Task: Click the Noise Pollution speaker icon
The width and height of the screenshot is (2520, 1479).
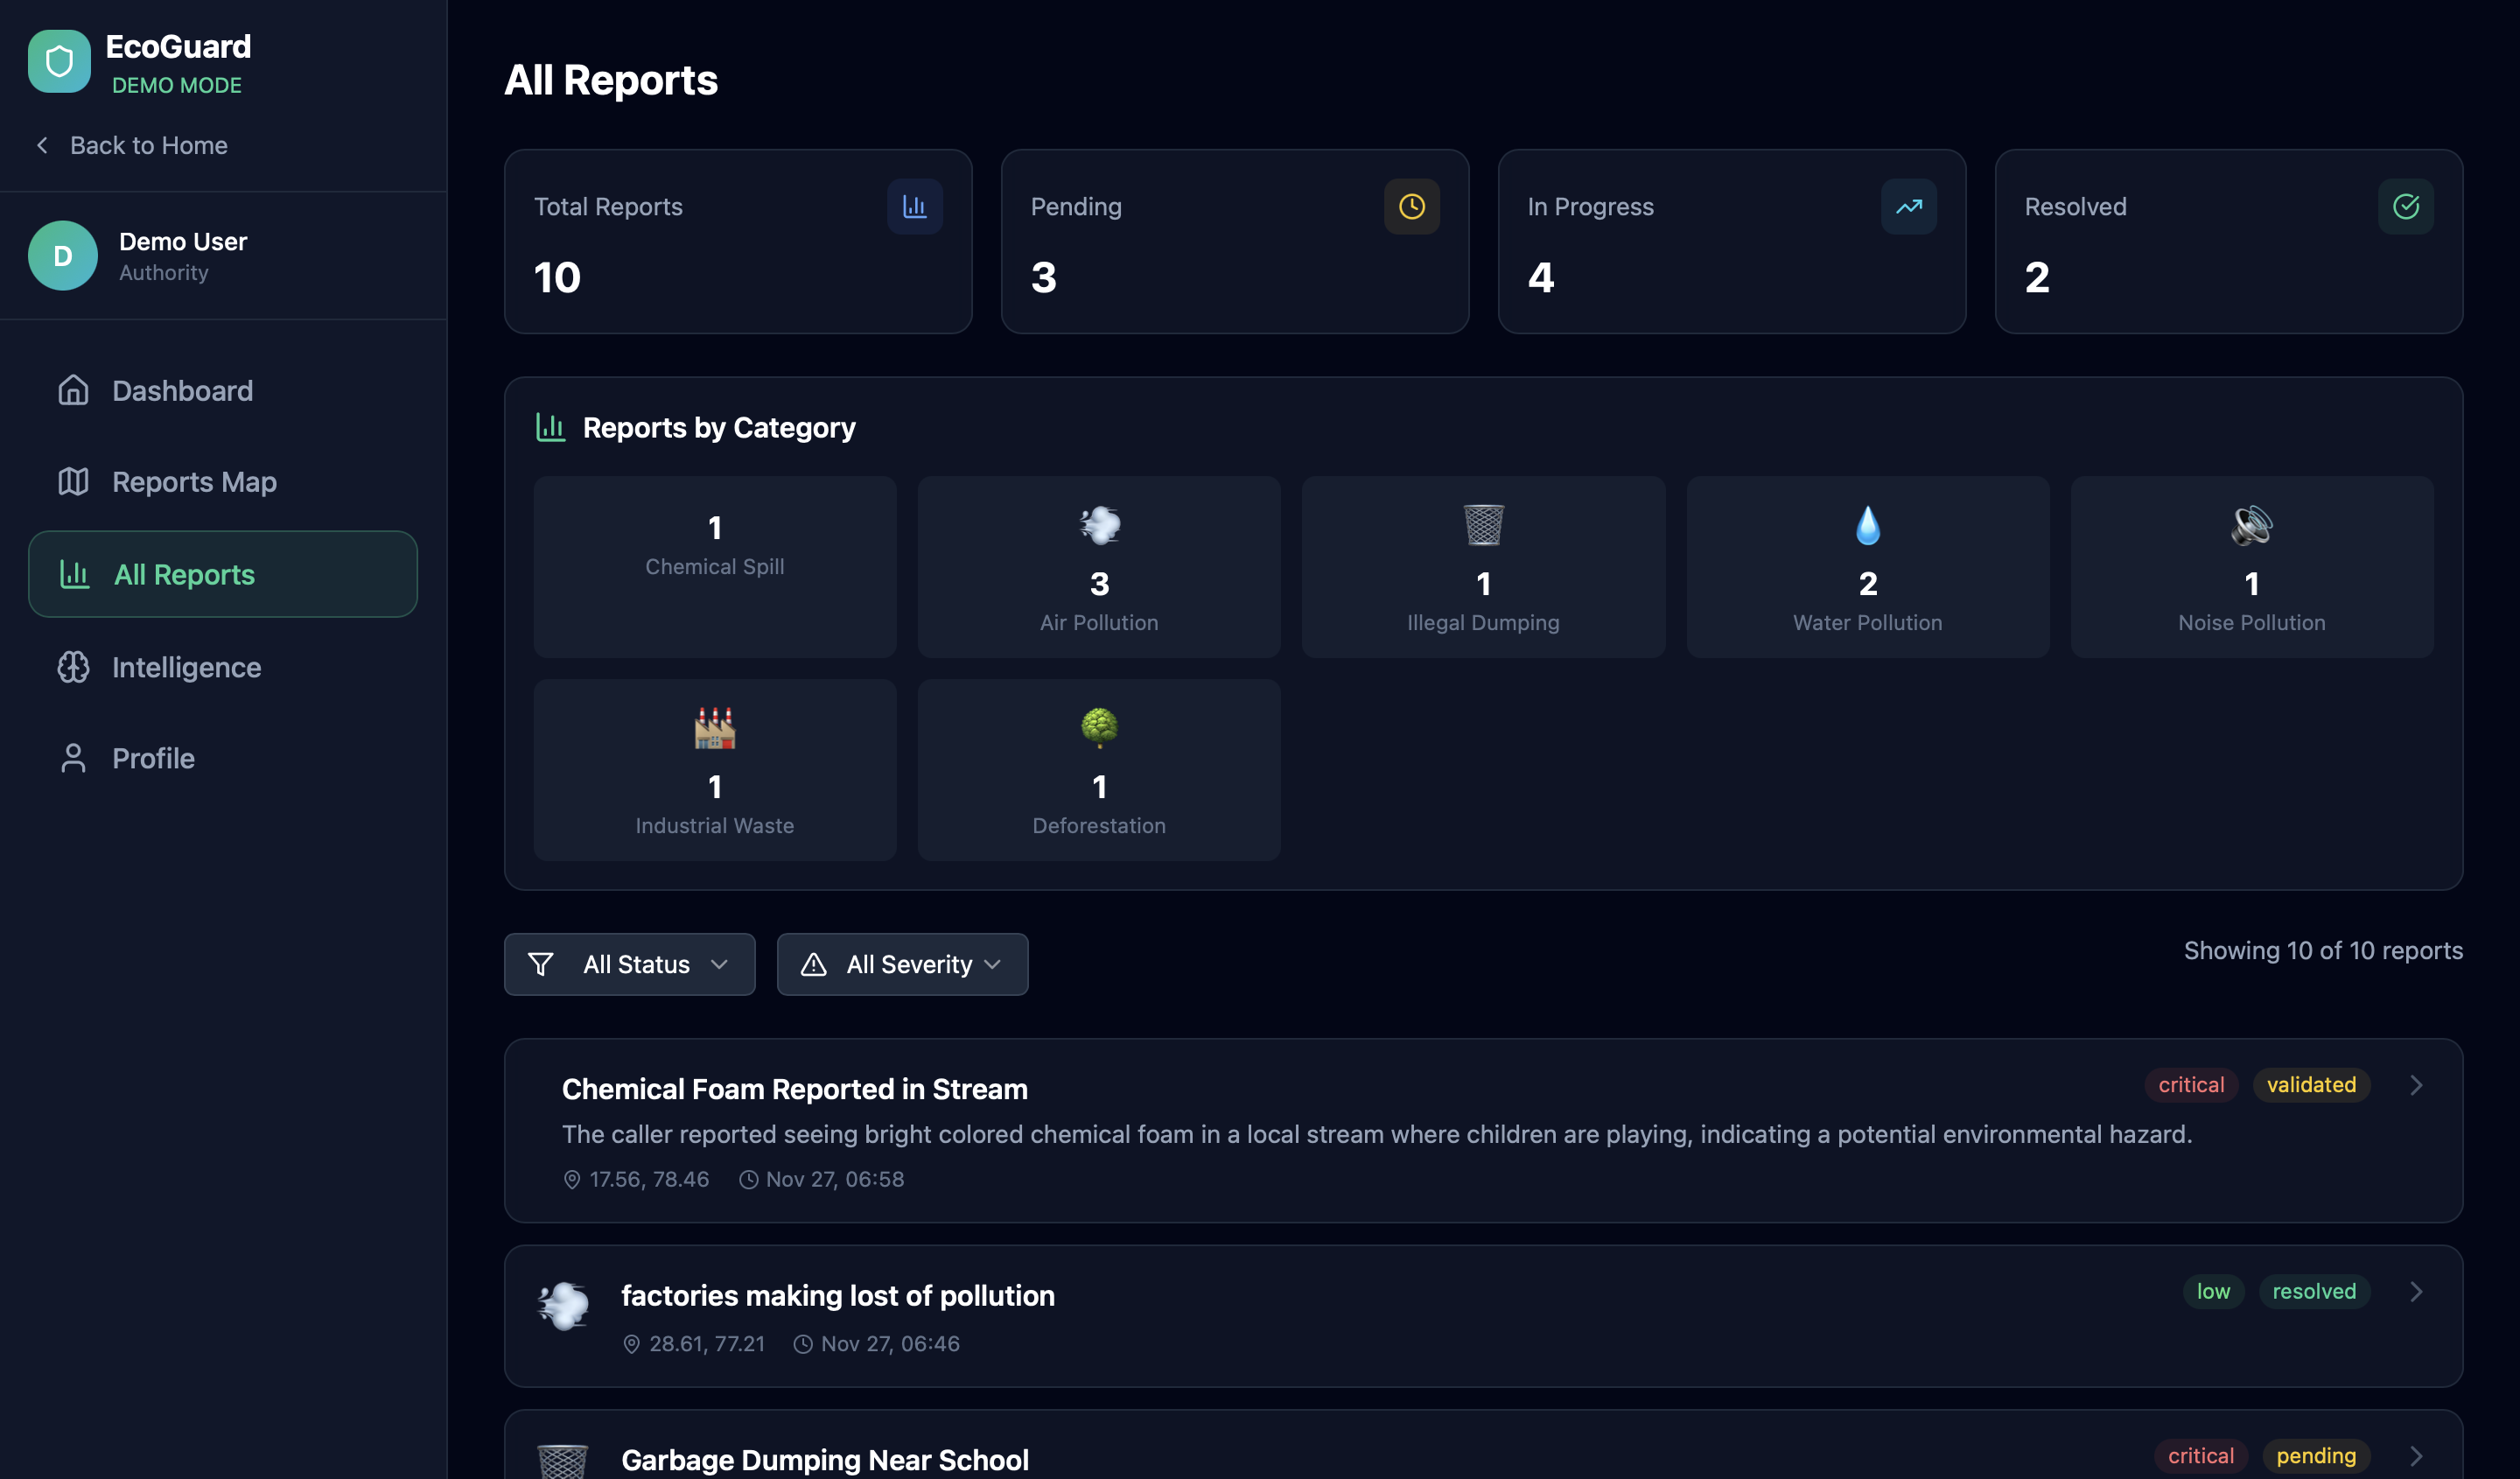Action: 2251,525
